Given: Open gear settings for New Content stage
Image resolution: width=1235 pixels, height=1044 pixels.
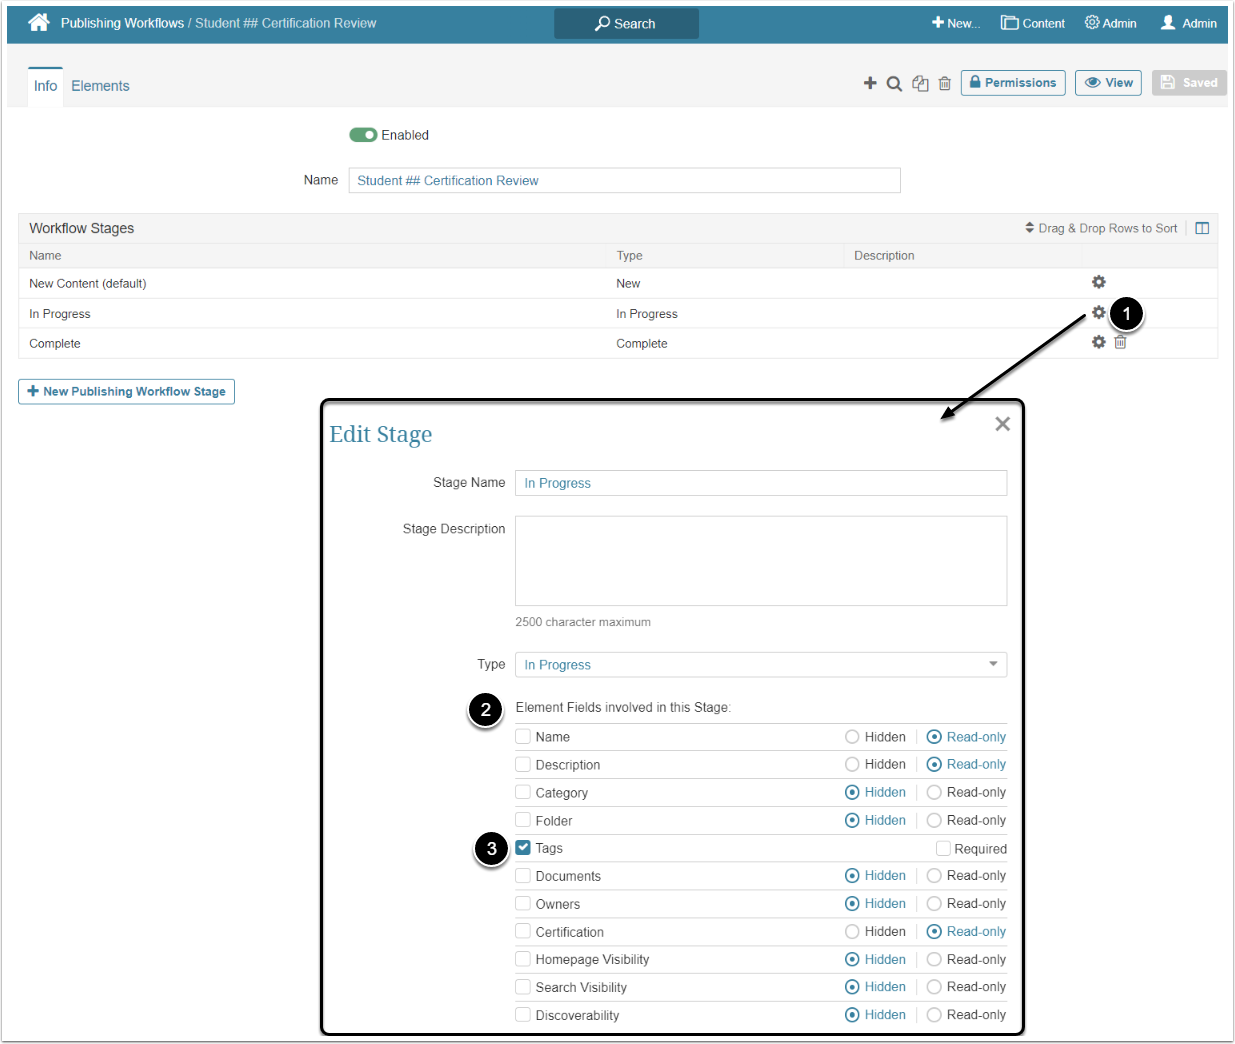Looking at the screenshot, I should 1098,283.
